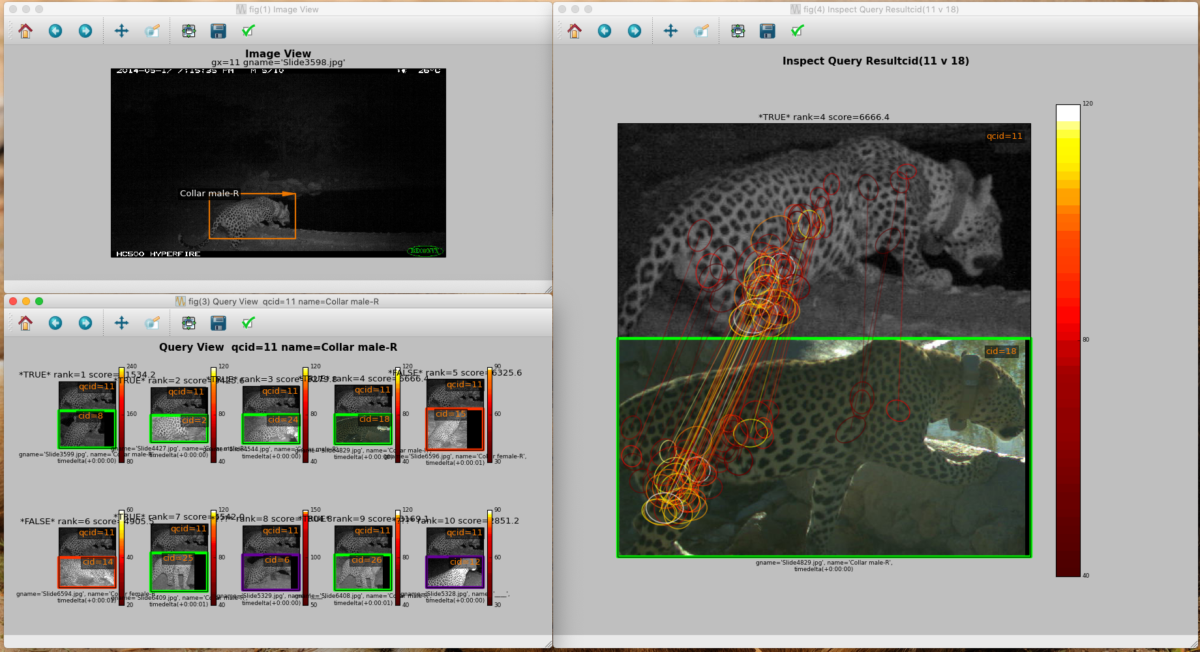The height and width of the screenshot is (652, 1200).
Task: Toggle the green checkmark in Query View toolbar
Action: tap(248, 323)
